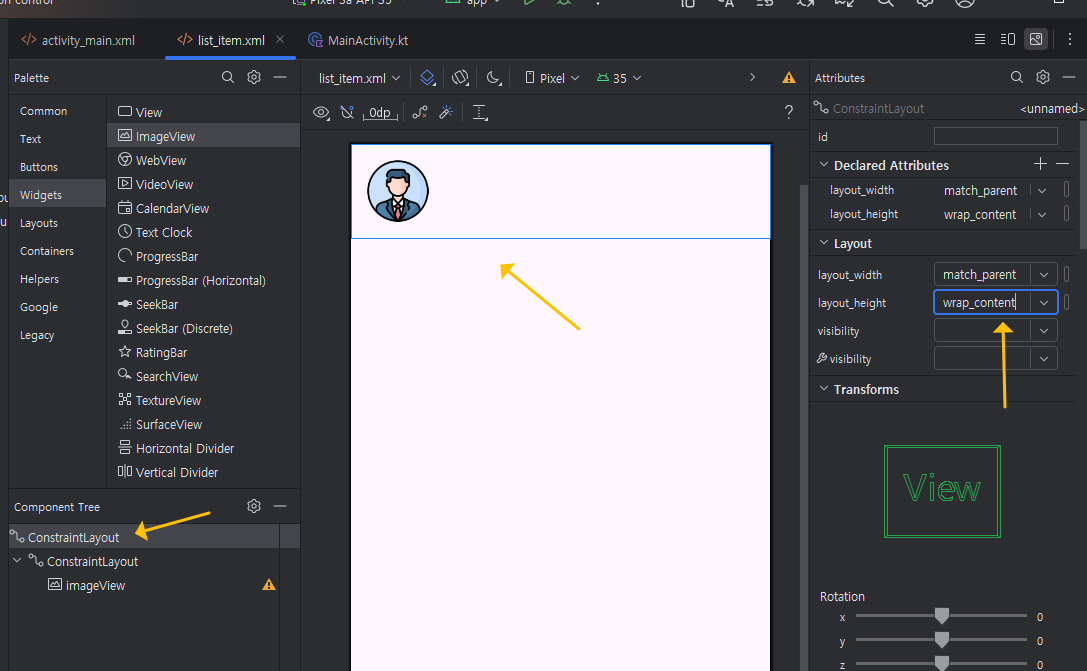Select Legacy palette category
This screenshot has width=1087, height=671.
[x=37, y=335]
